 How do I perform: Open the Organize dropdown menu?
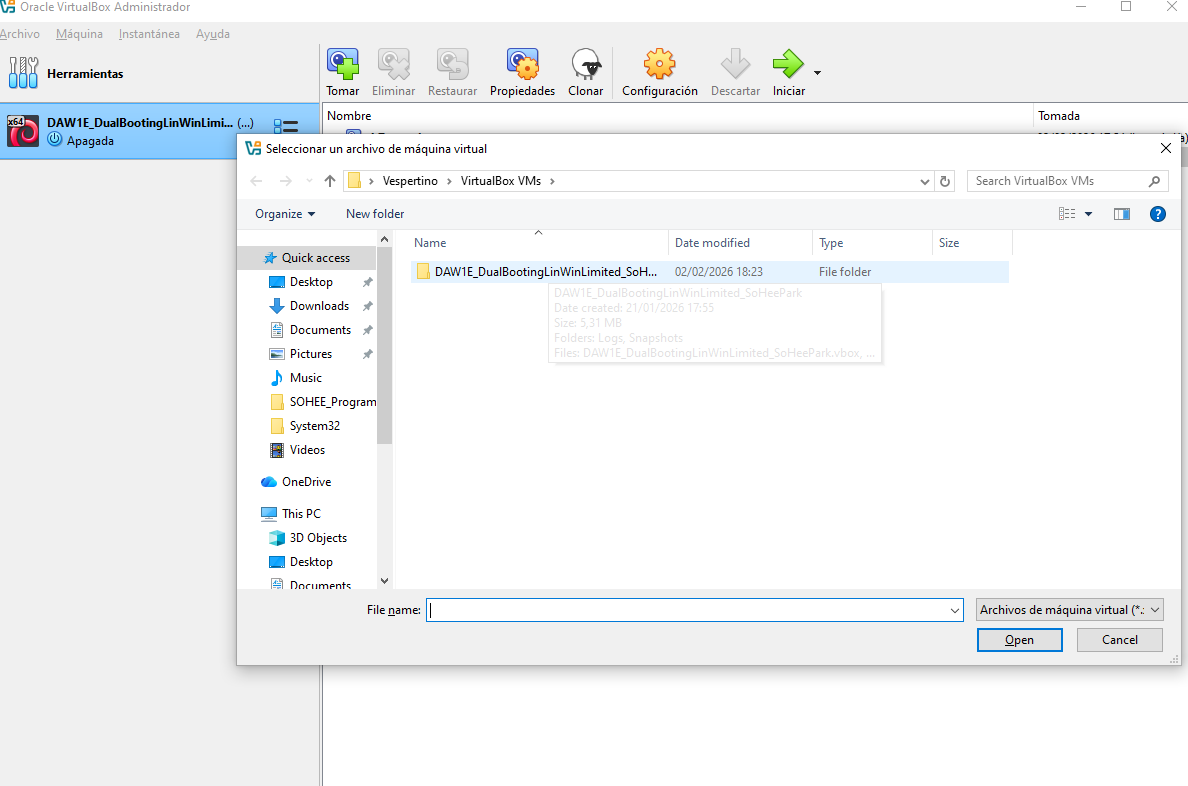(x=285, y=214)
